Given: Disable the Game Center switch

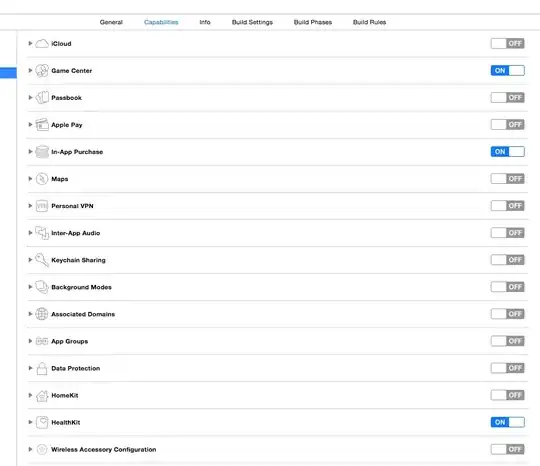Looking at the screenshot, I should (x=507, y=71).
